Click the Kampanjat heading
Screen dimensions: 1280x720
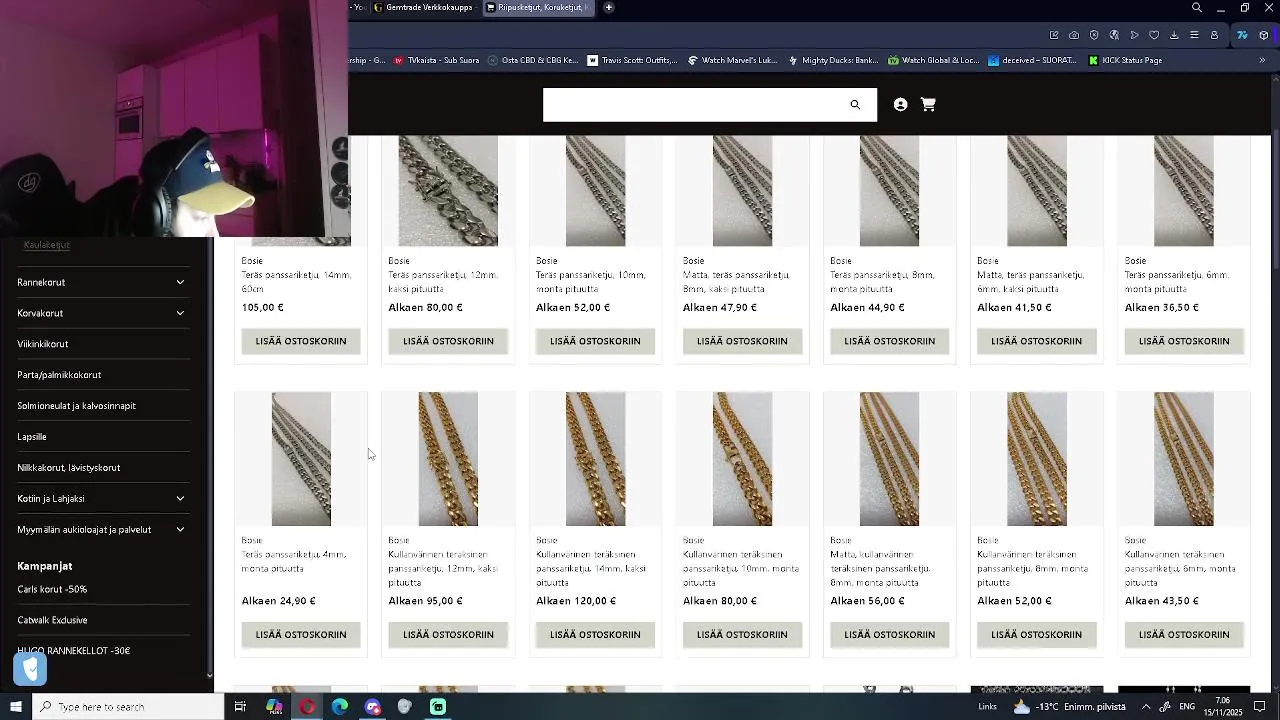[x=44, y=566]
